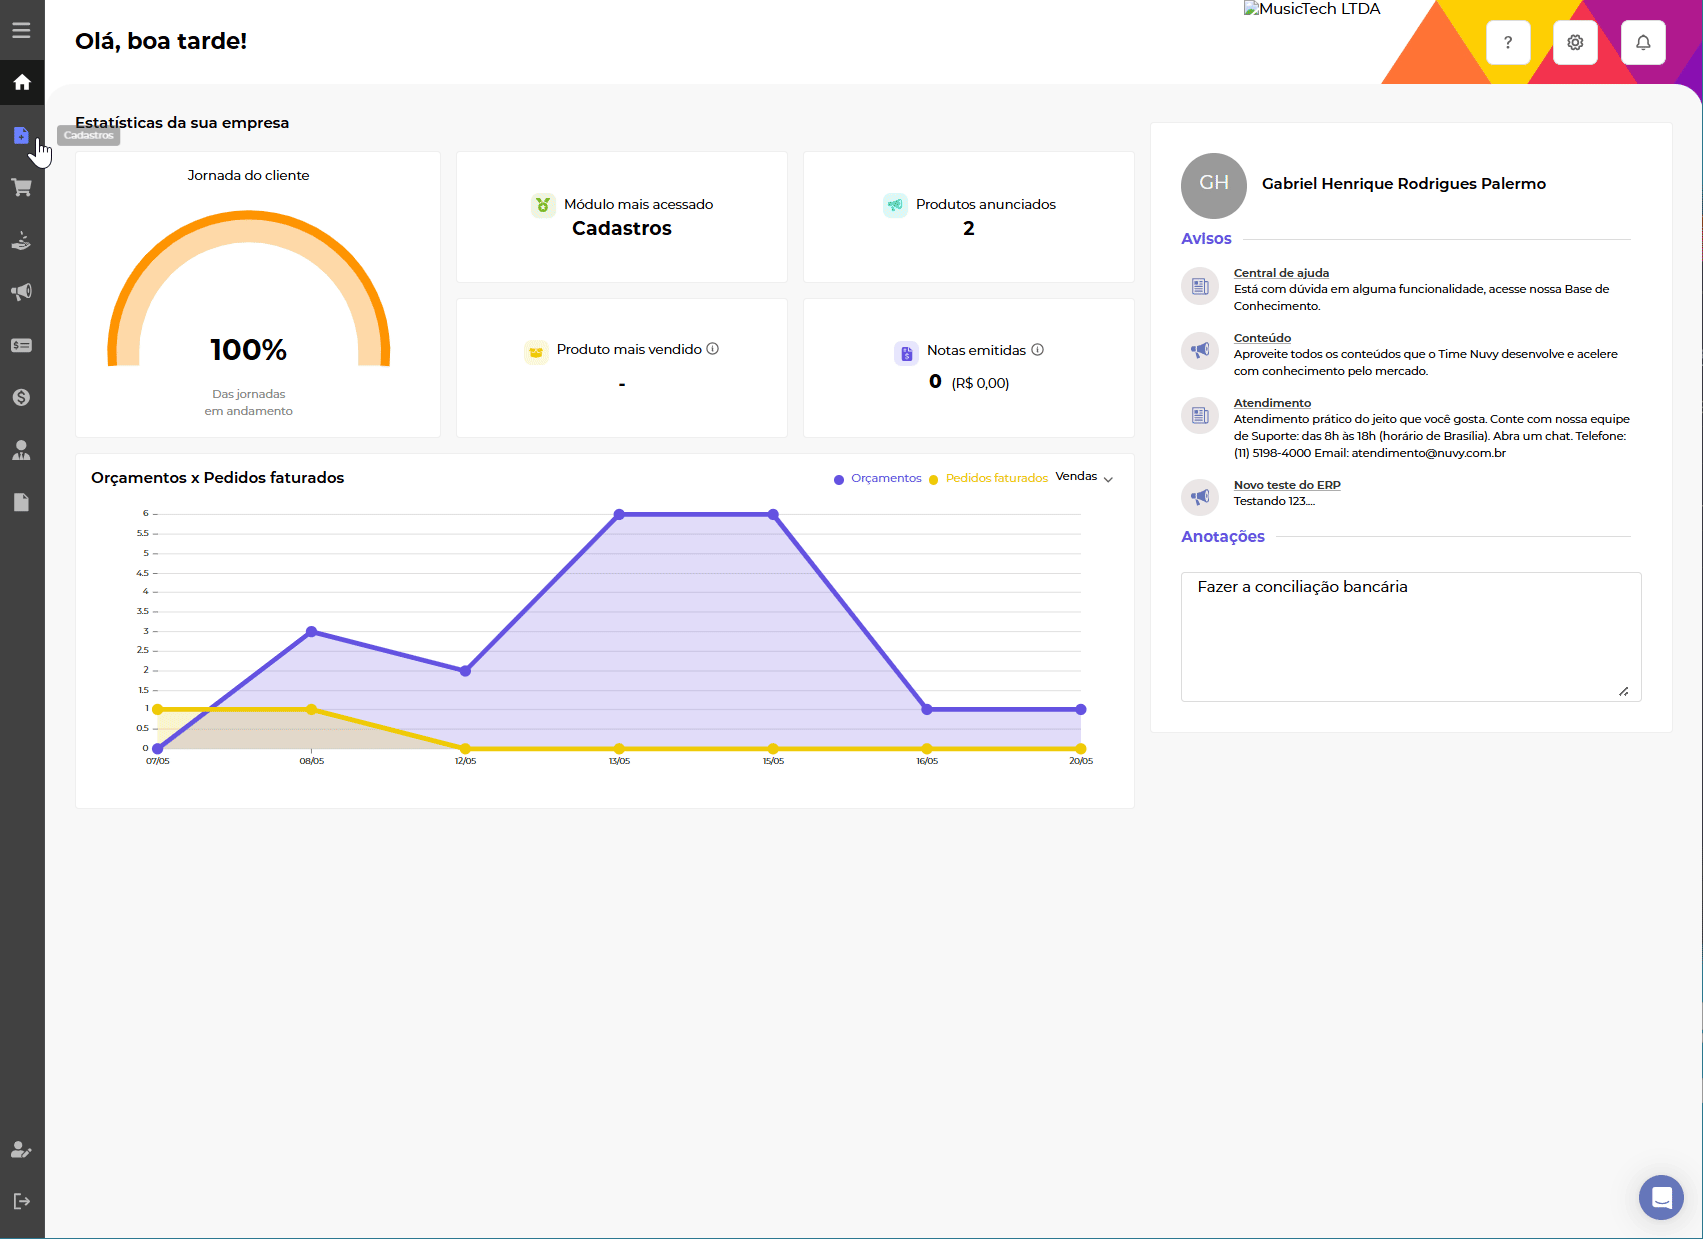Toggle the Pedidos faturados legend series
Viewport: 1703px width, 1239px height.
tap(989, 479)
